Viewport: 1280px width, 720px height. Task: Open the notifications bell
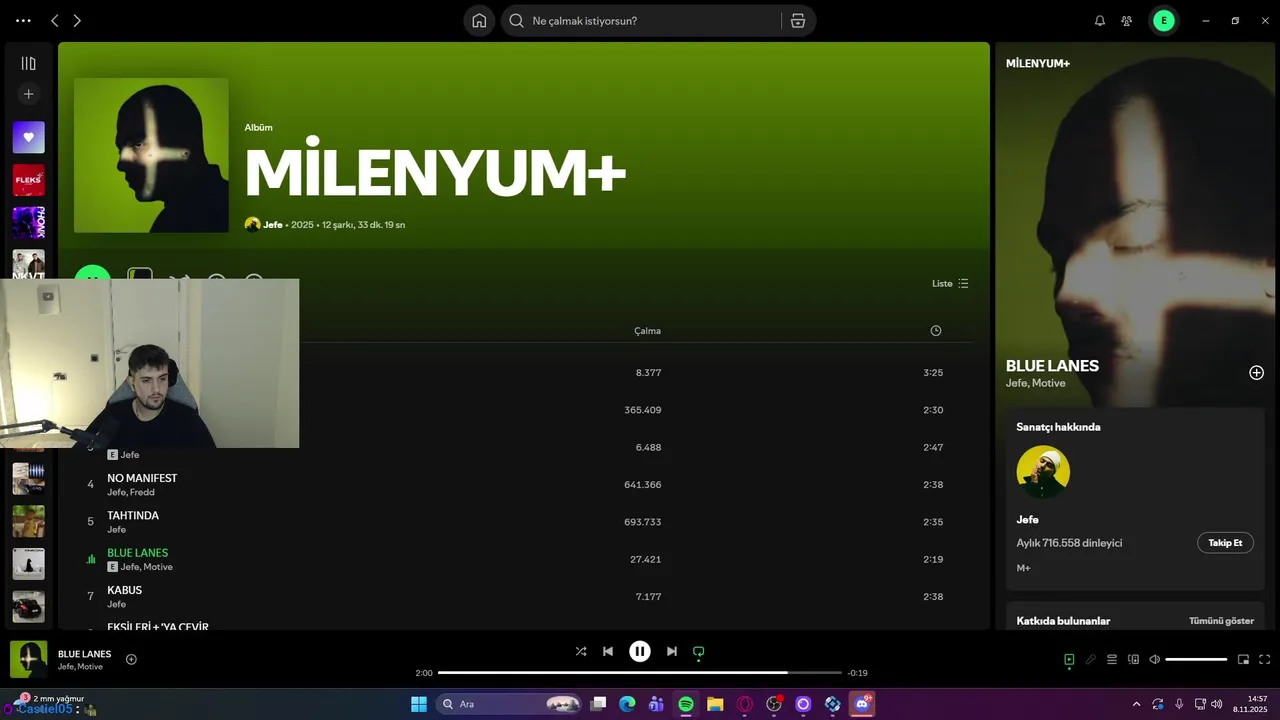click(1100, 21)
